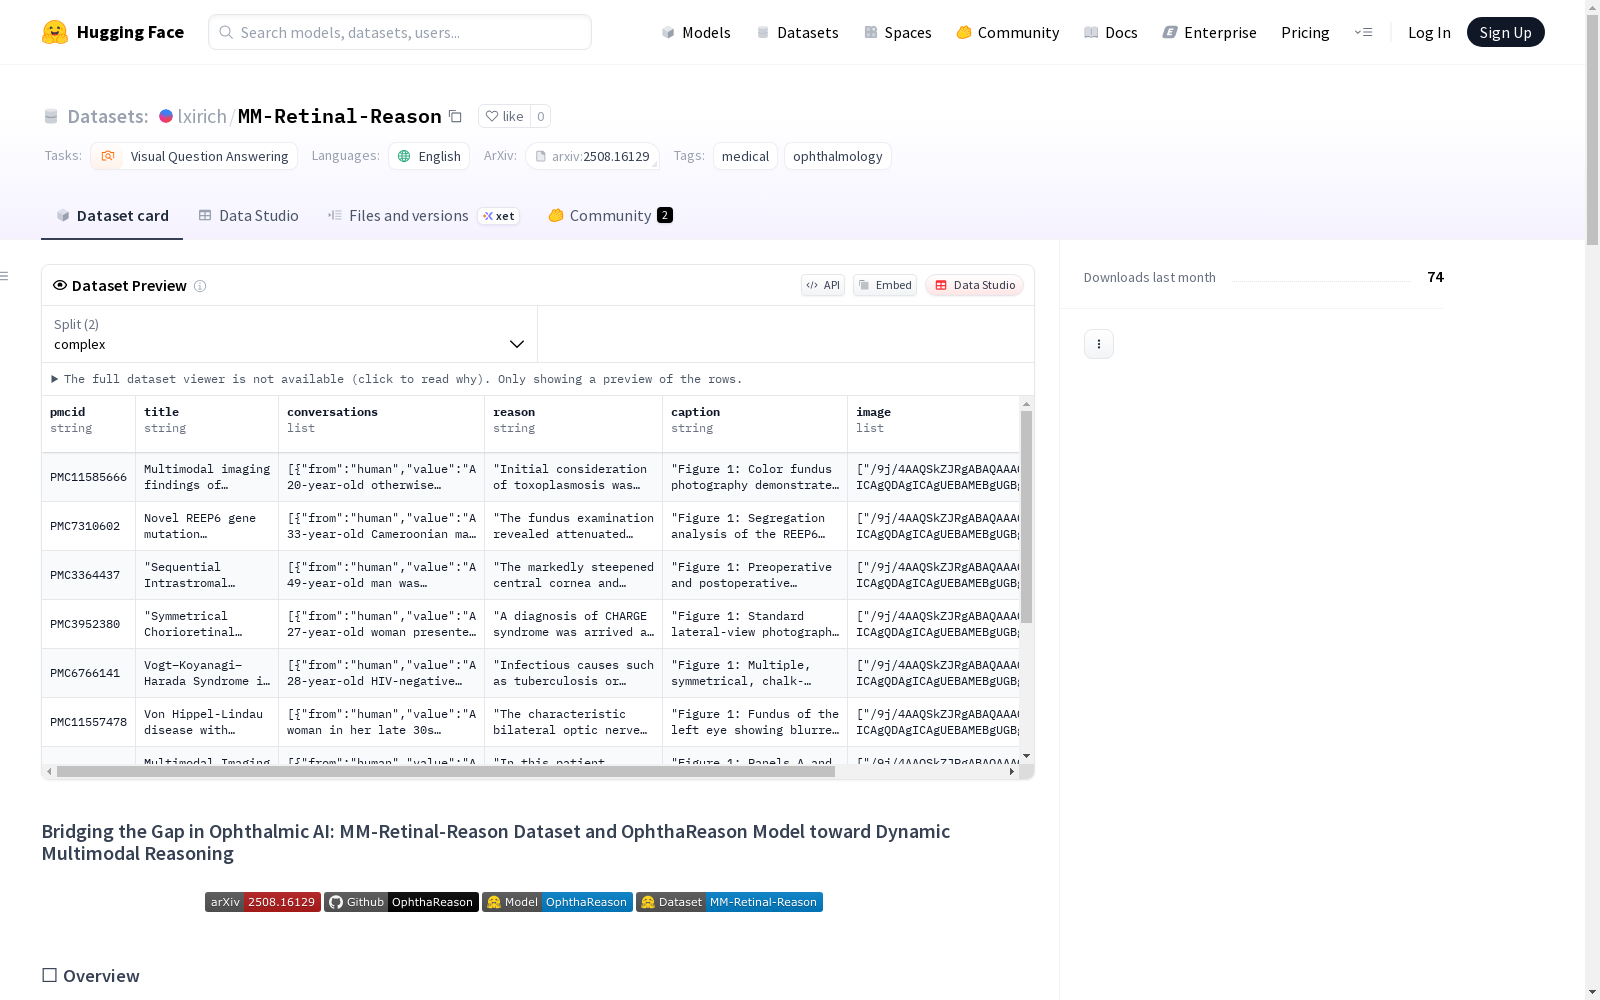Click the API button in Dataset Preview
The width and height of the screenshot is (1600, 1000).
point(823,285)
